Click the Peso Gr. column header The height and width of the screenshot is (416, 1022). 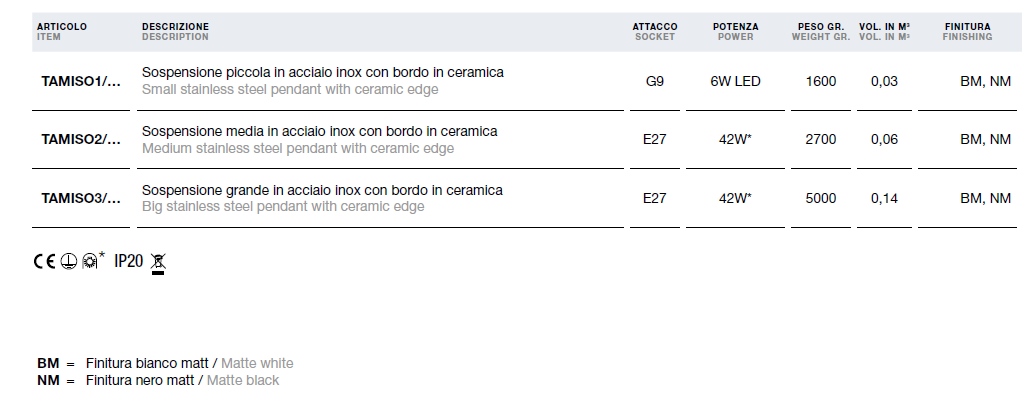[821, 32]
